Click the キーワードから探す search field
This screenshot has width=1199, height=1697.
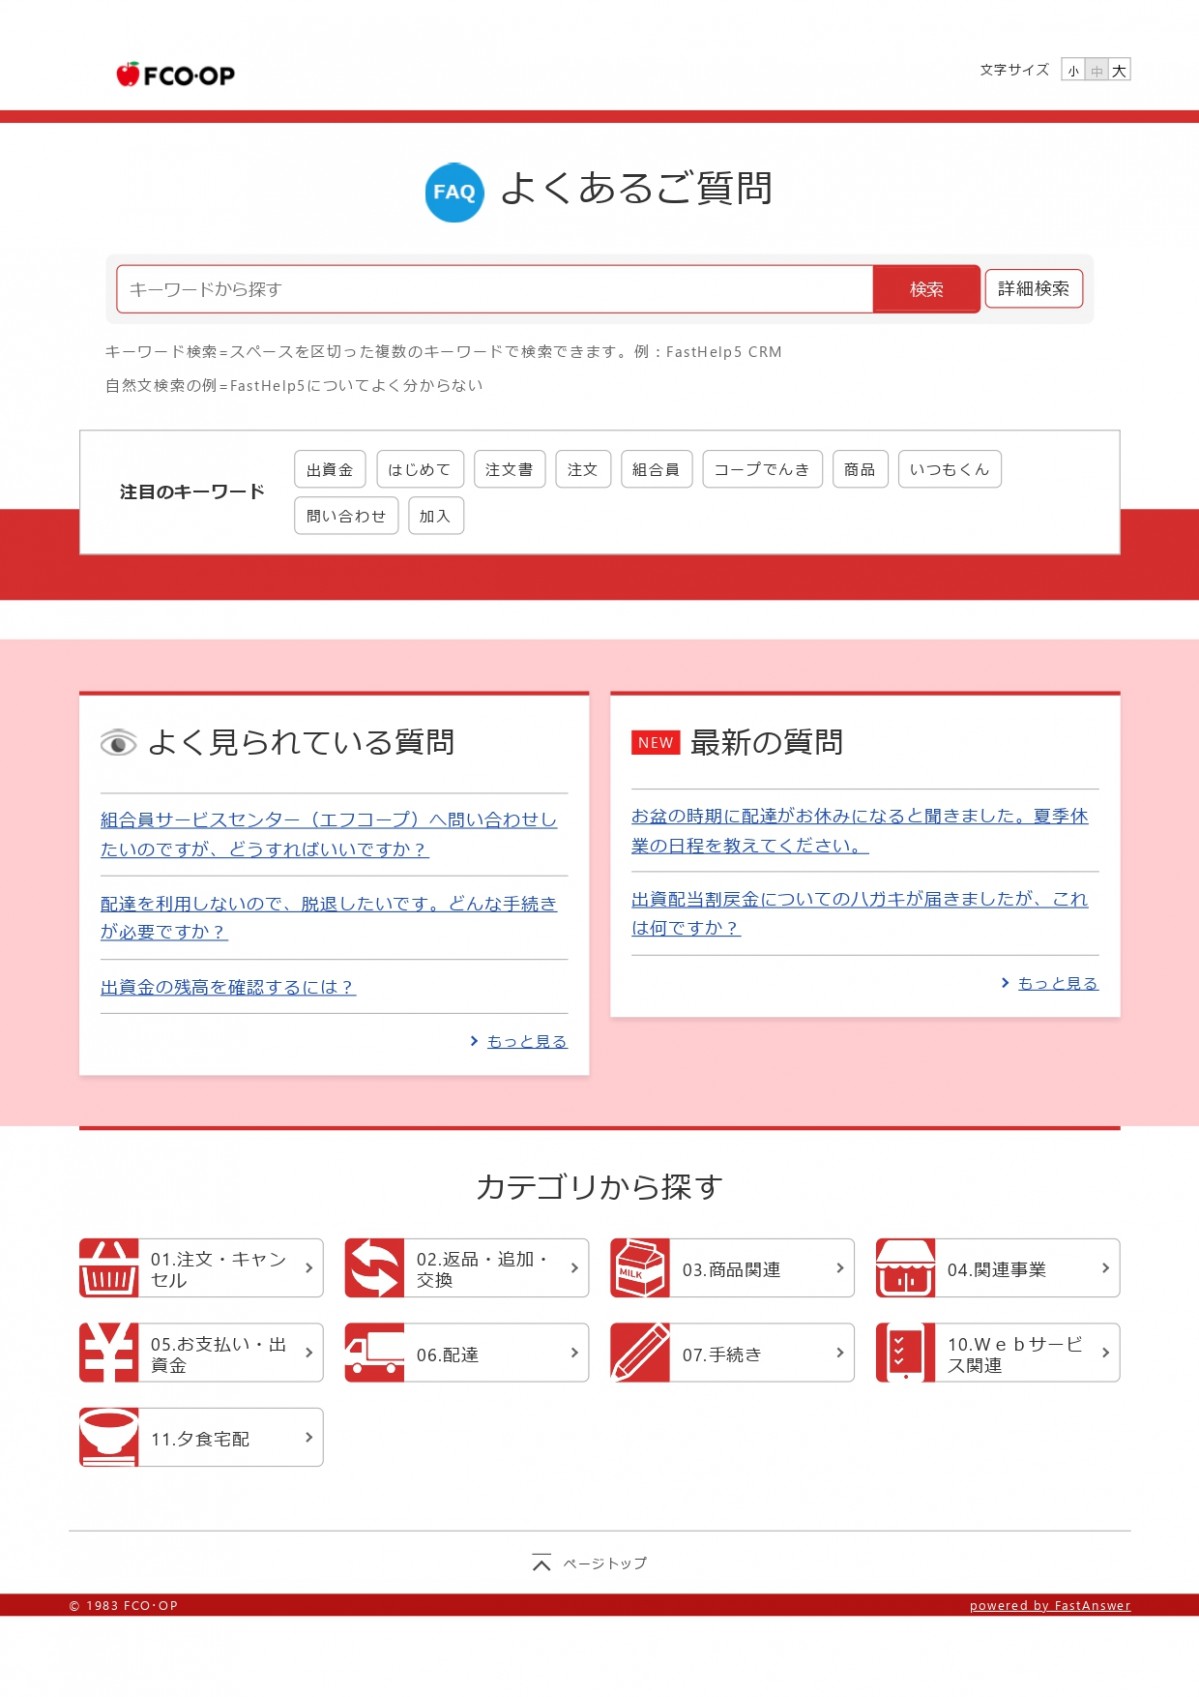pyautogui.click(x=495, y=289)
